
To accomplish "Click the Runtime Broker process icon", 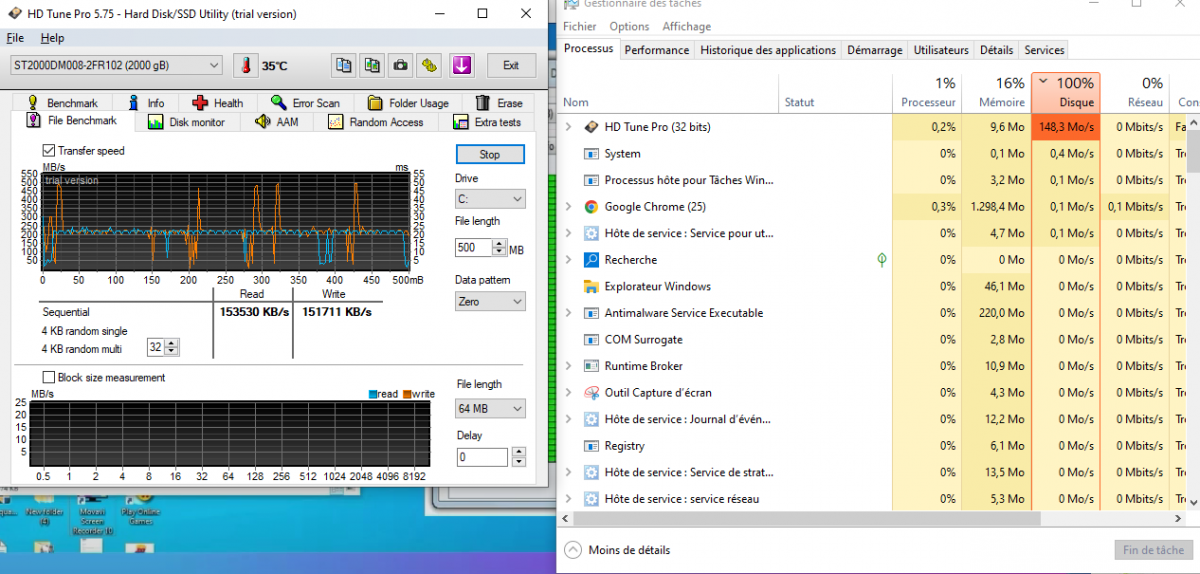I will click(590, 366).
